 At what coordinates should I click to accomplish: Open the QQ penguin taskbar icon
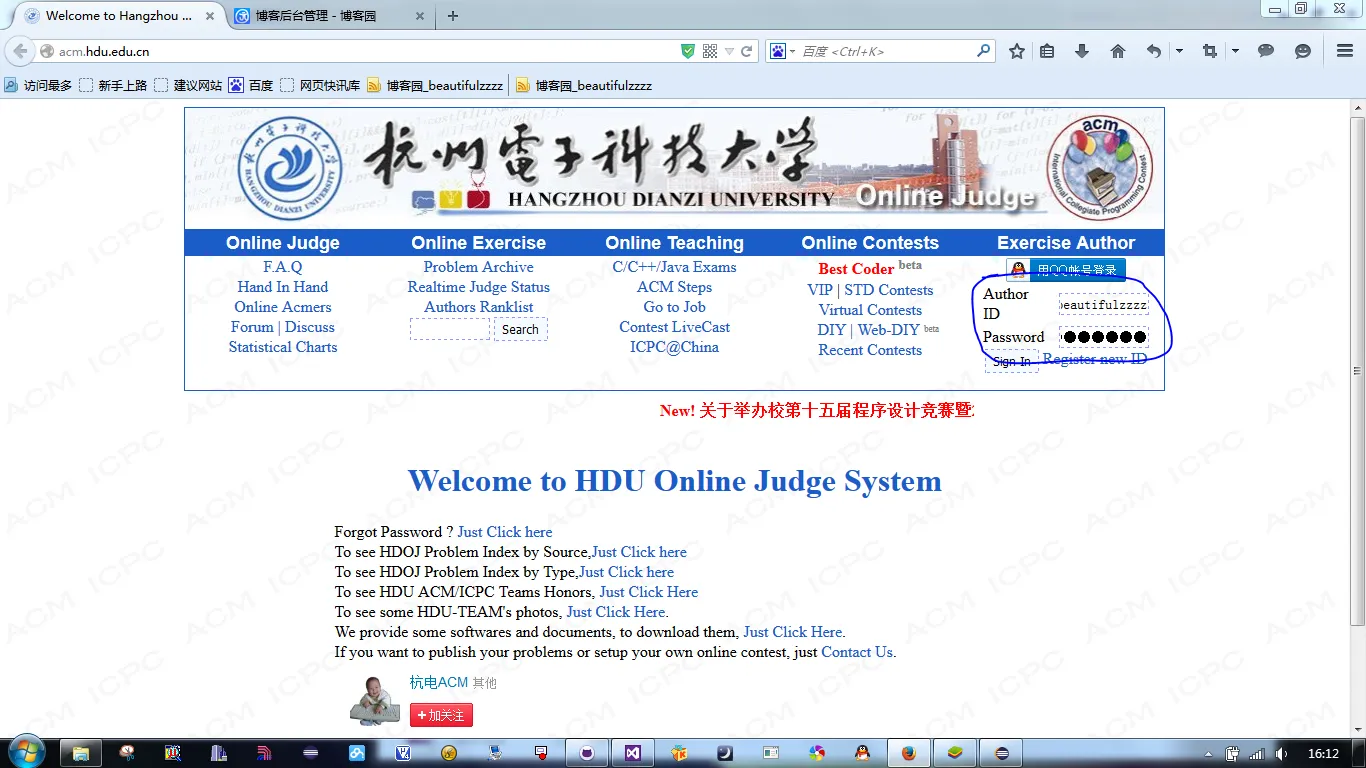tap(862, 753)
